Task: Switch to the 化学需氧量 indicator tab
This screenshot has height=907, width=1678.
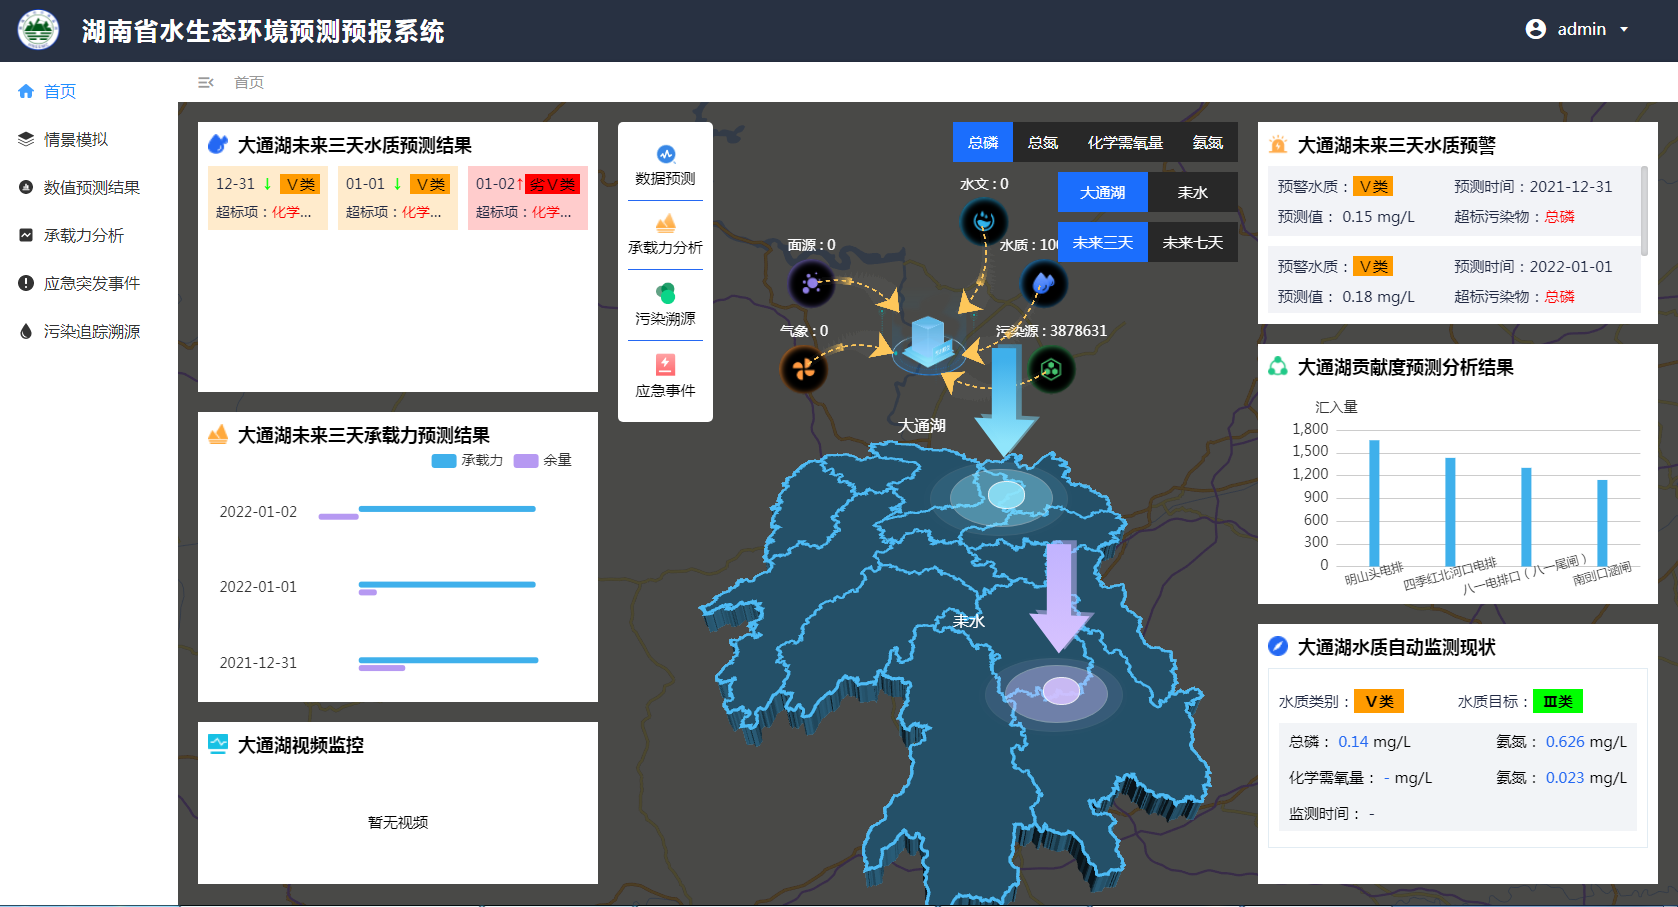Action: [1125, 143]
